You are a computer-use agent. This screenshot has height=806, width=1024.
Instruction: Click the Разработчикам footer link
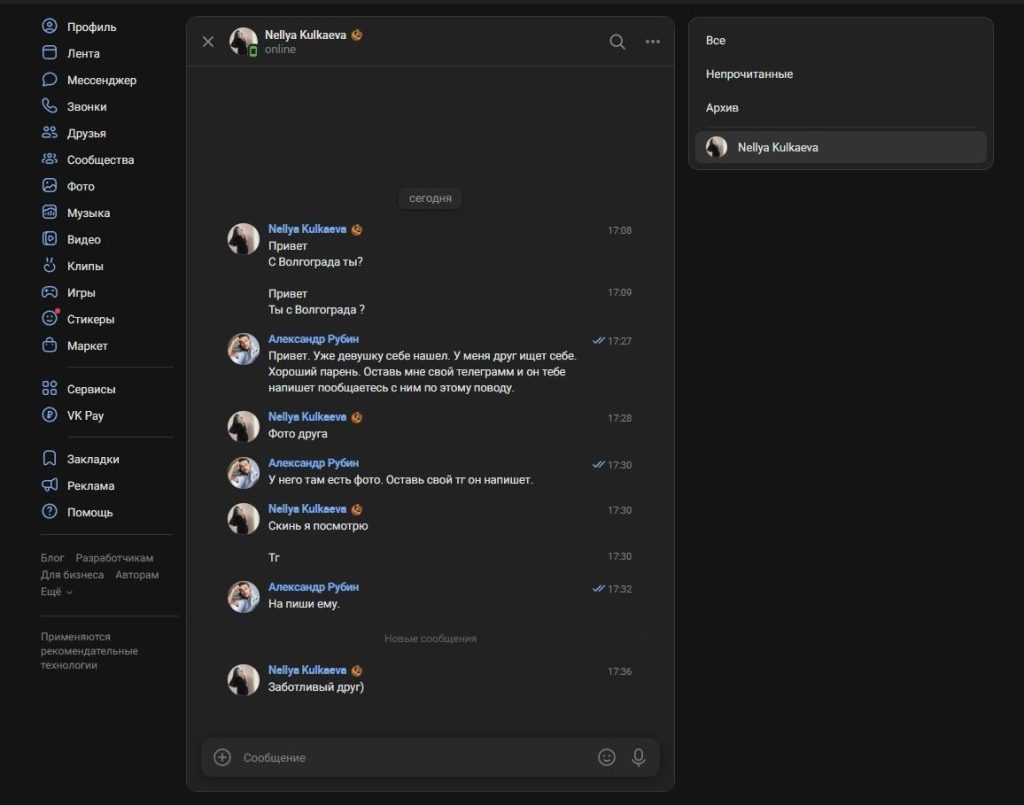(x=114, y=558)
